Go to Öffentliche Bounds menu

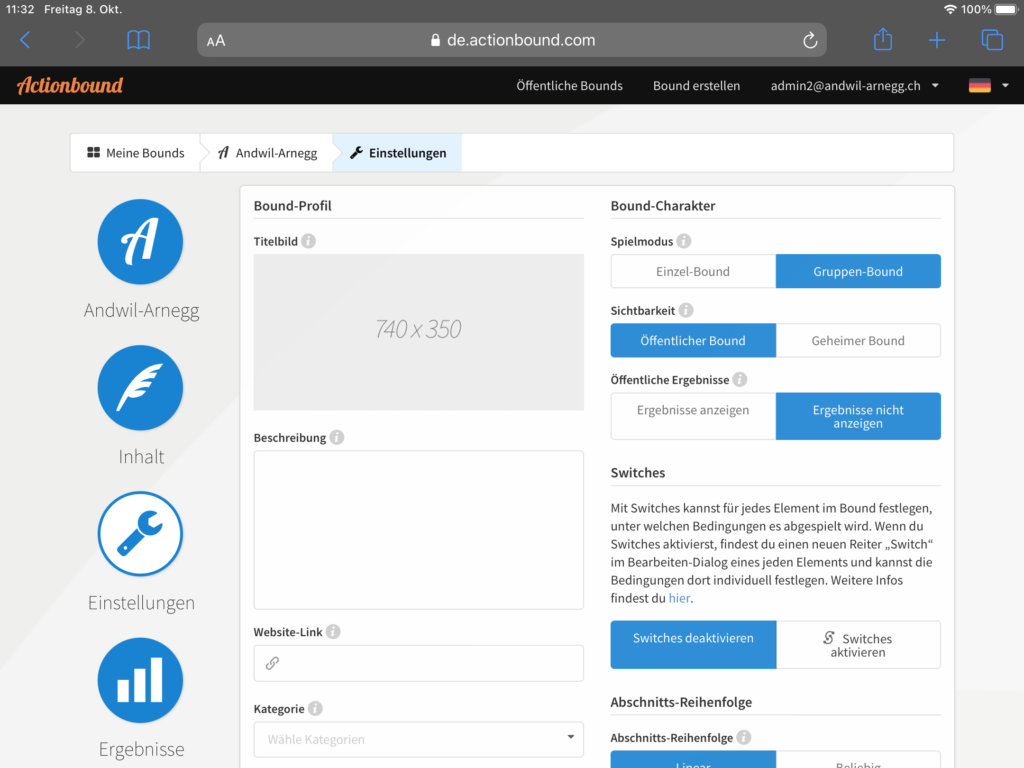click(x=569, y=86)
